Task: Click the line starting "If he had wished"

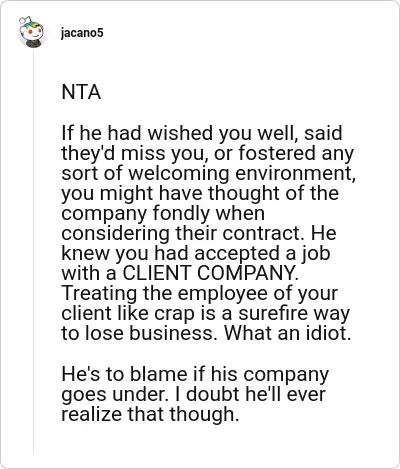Action: click(x=202, y=133)
